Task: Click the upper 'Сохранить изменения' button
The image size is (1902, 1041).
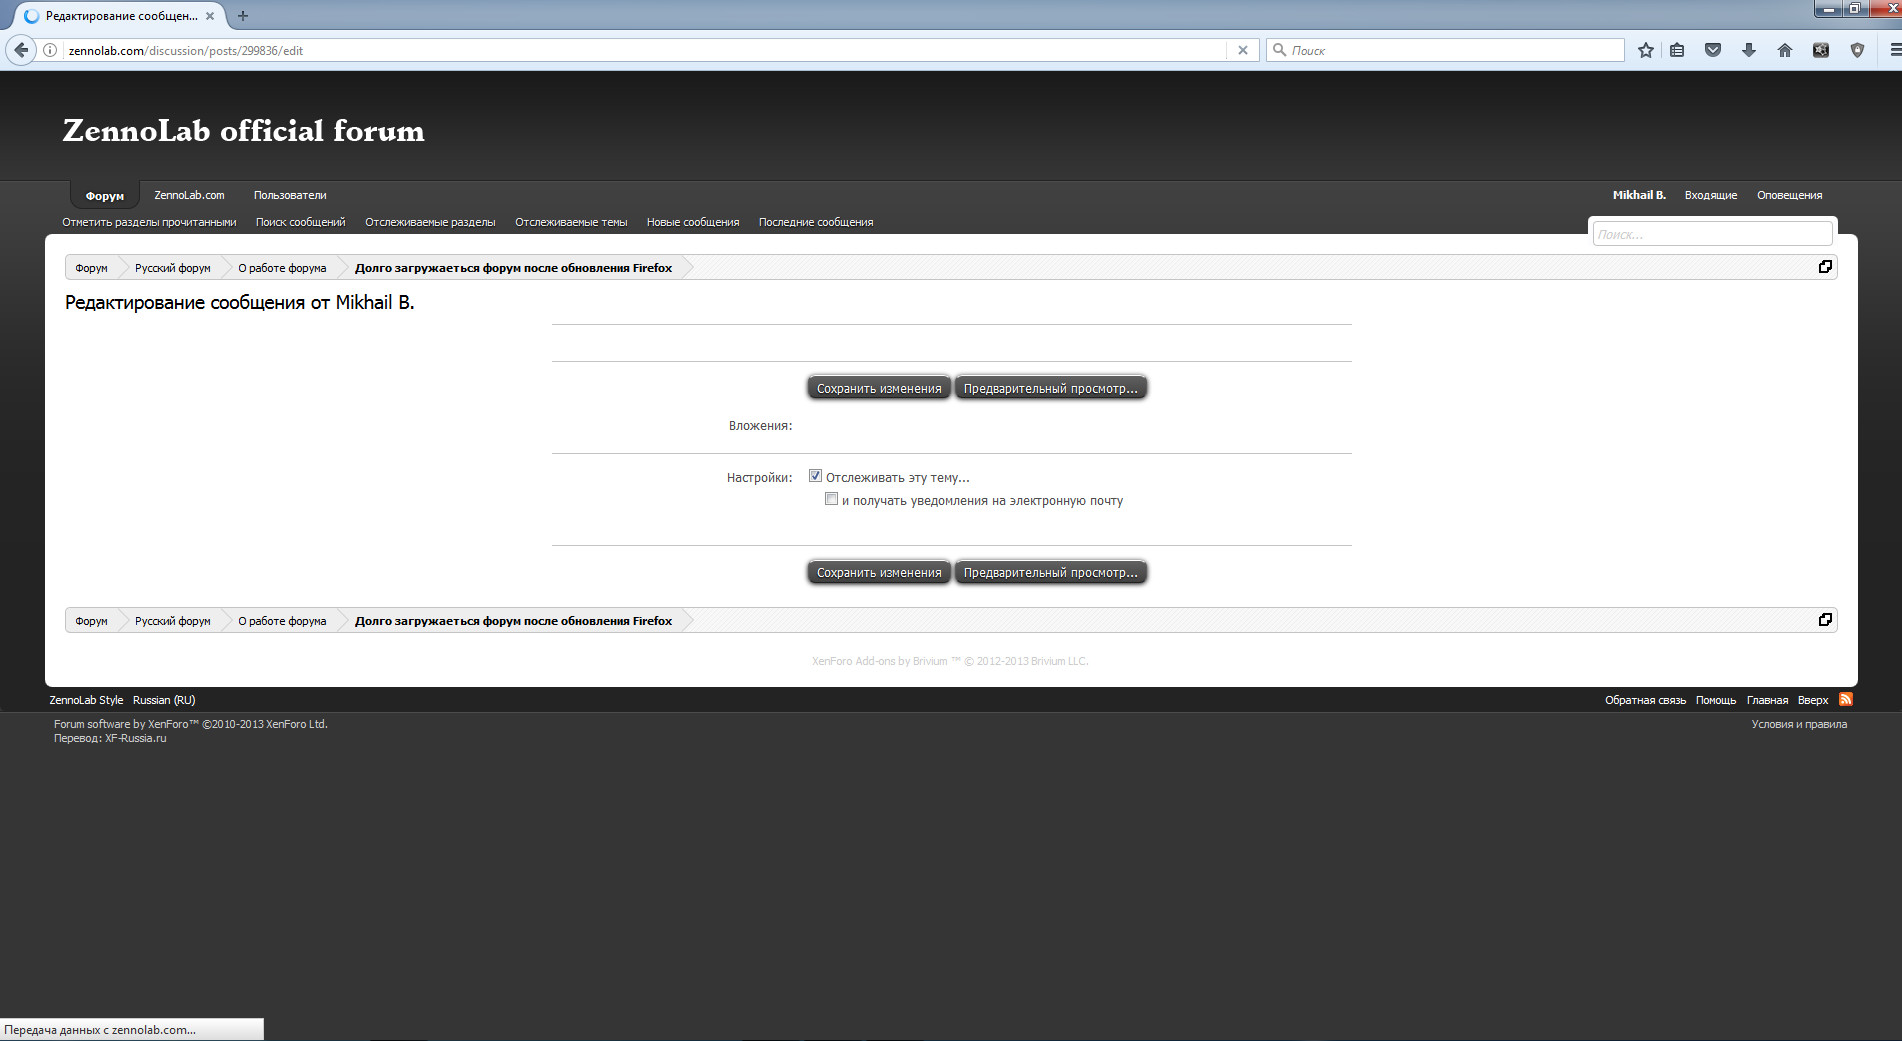Action: click(x=879, y=388)
